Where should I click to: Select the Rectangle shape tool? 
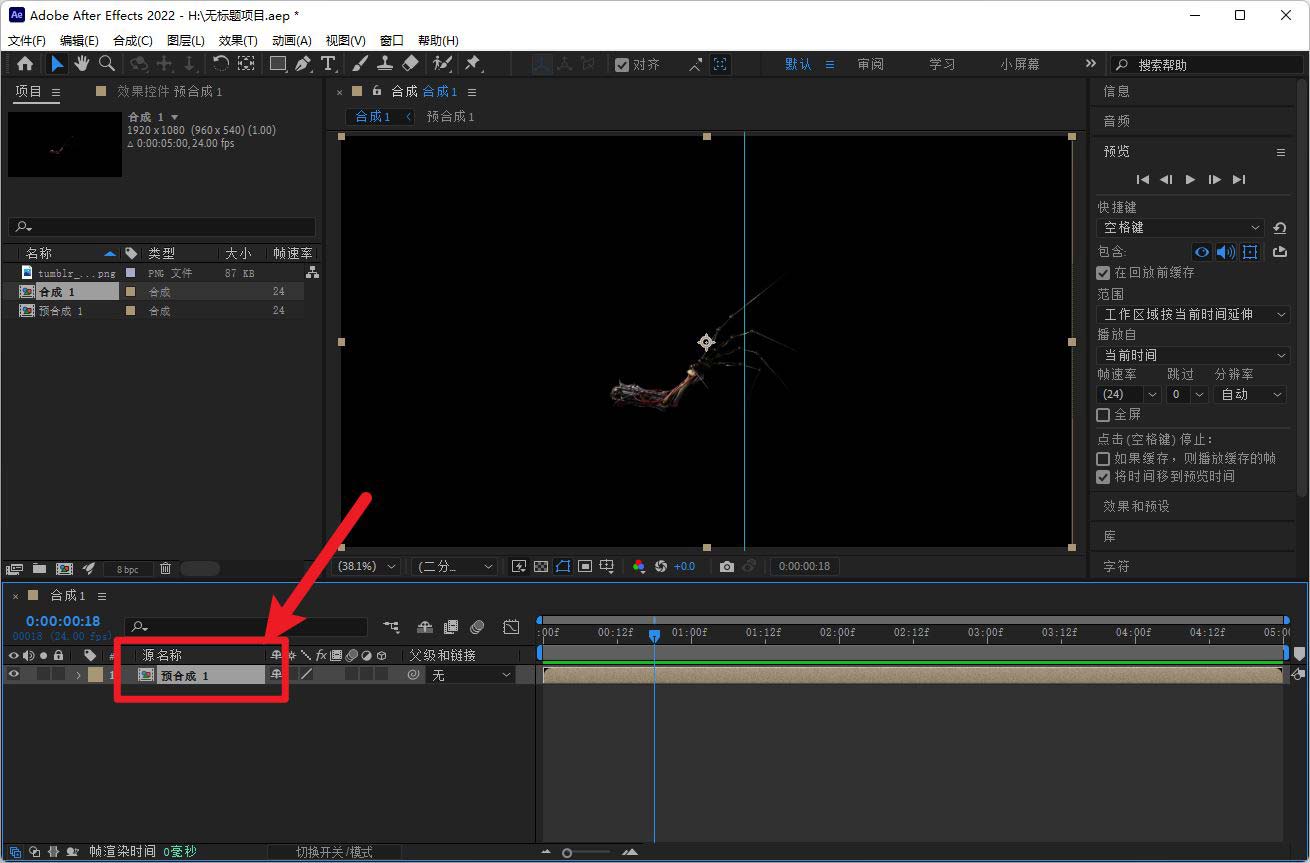tap(278, 64)
